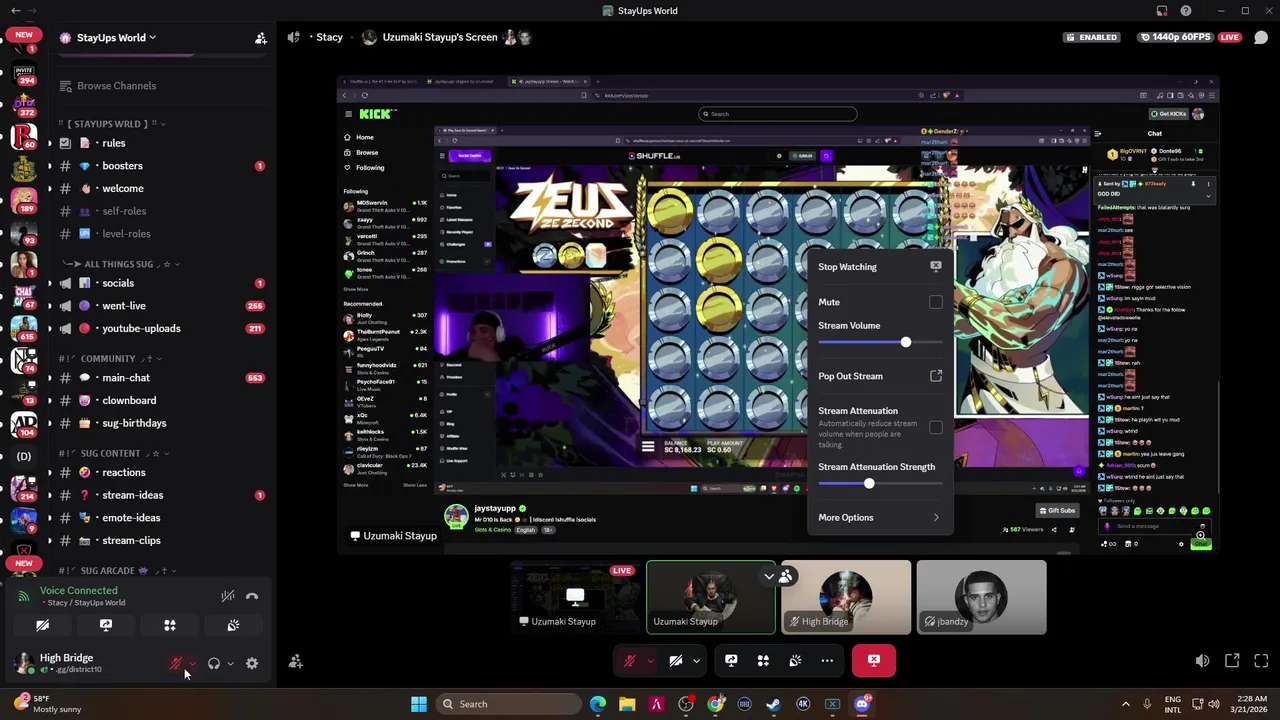This screenshot has width=1280, height=720.
Task: Open output device arrow beside headphones icon
Action: pyautogui.click(x=230, y=664)
